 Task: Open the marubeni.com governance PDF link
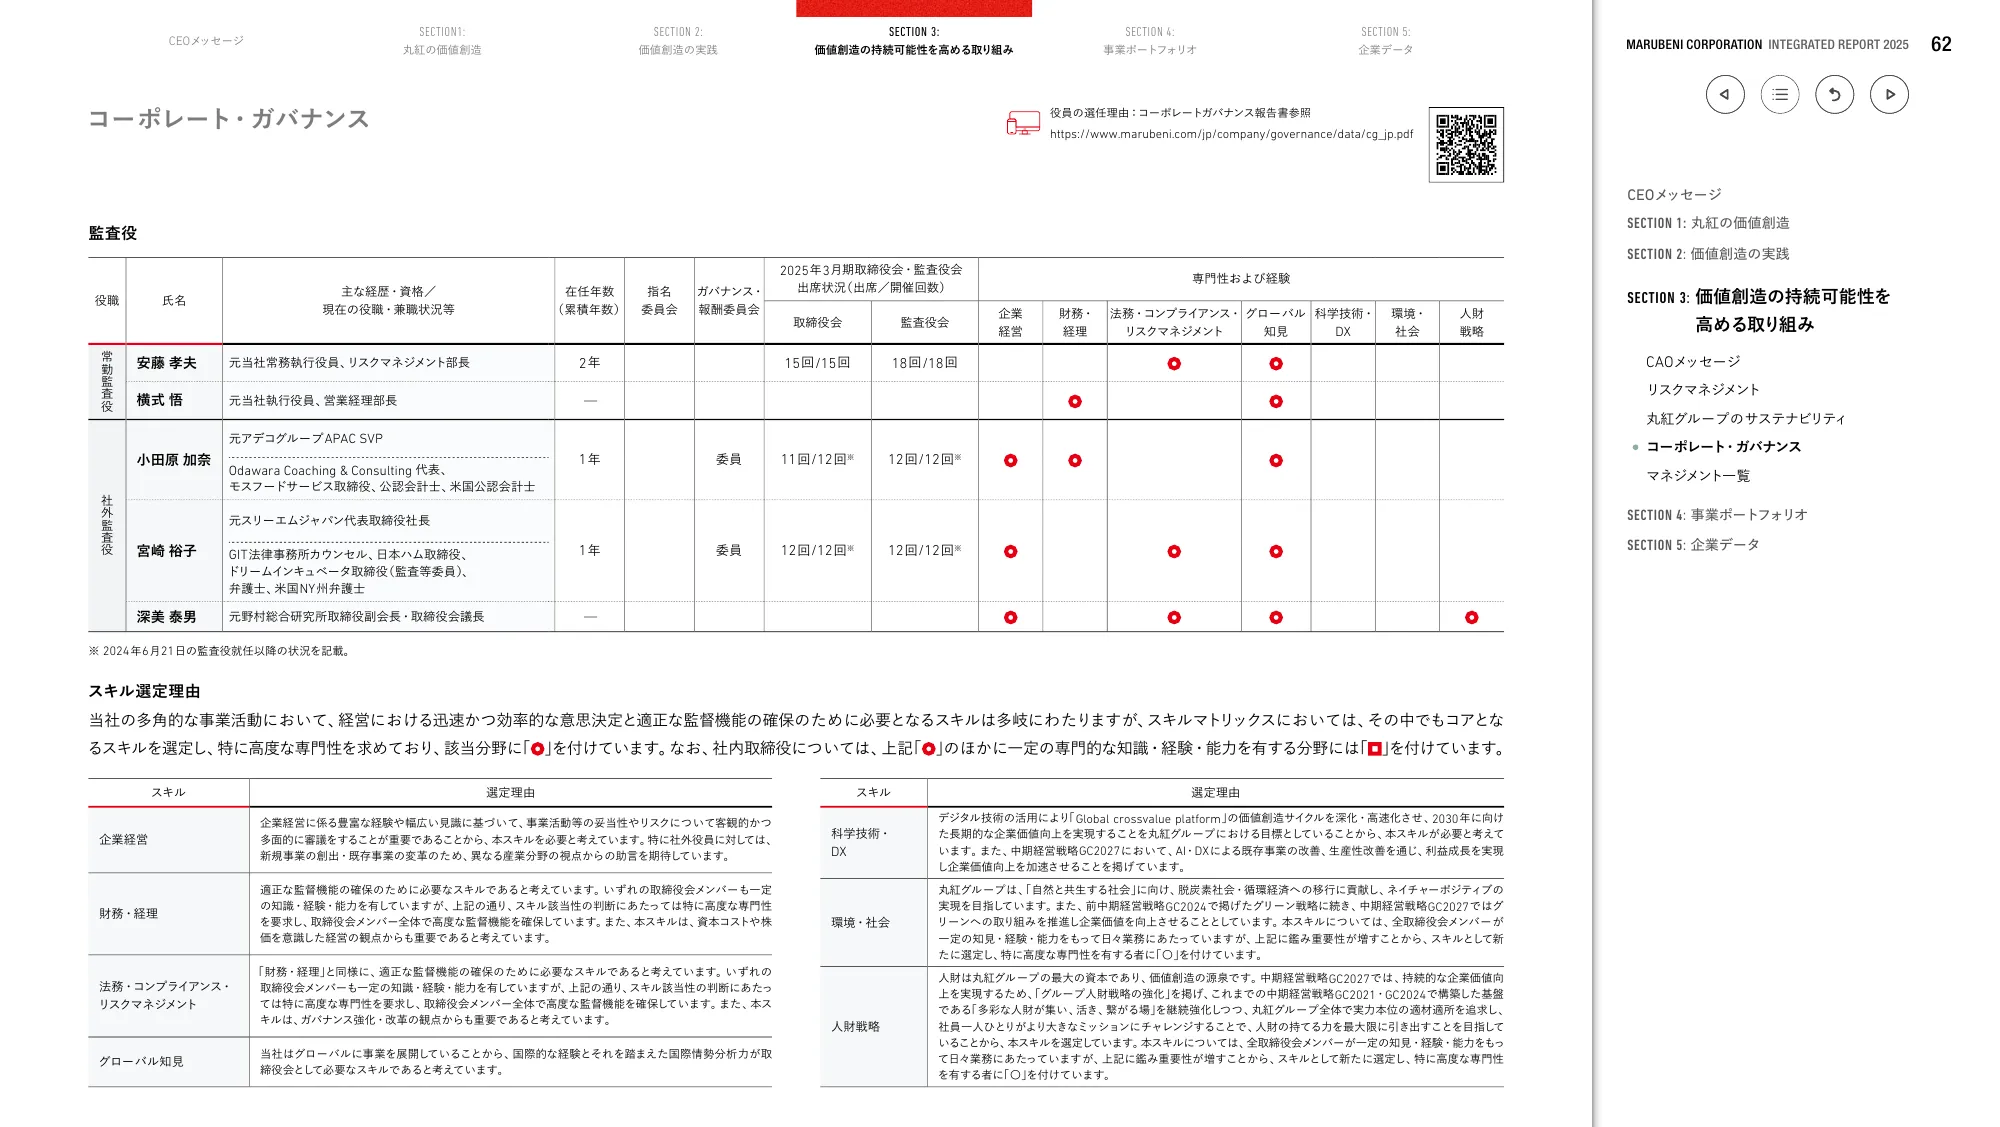pos(1230,131)
